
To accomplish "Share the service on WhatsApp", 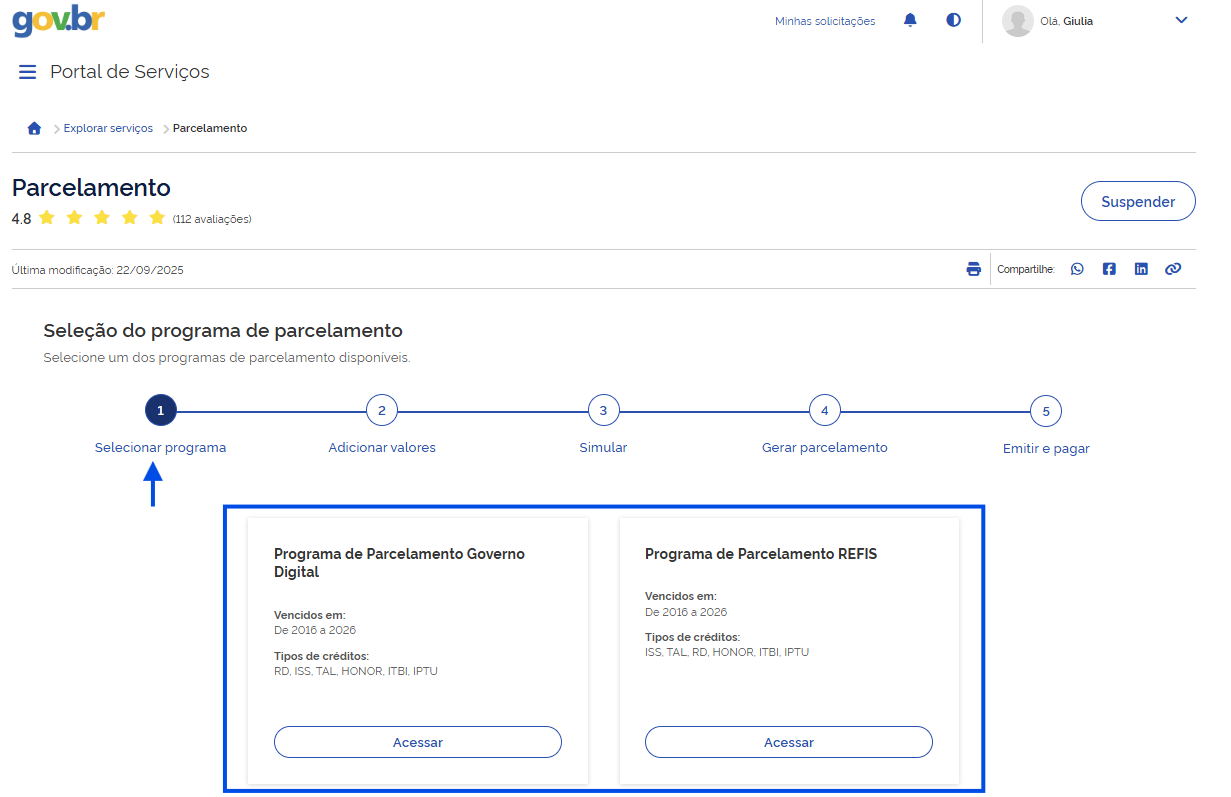I will (1077, 269).
